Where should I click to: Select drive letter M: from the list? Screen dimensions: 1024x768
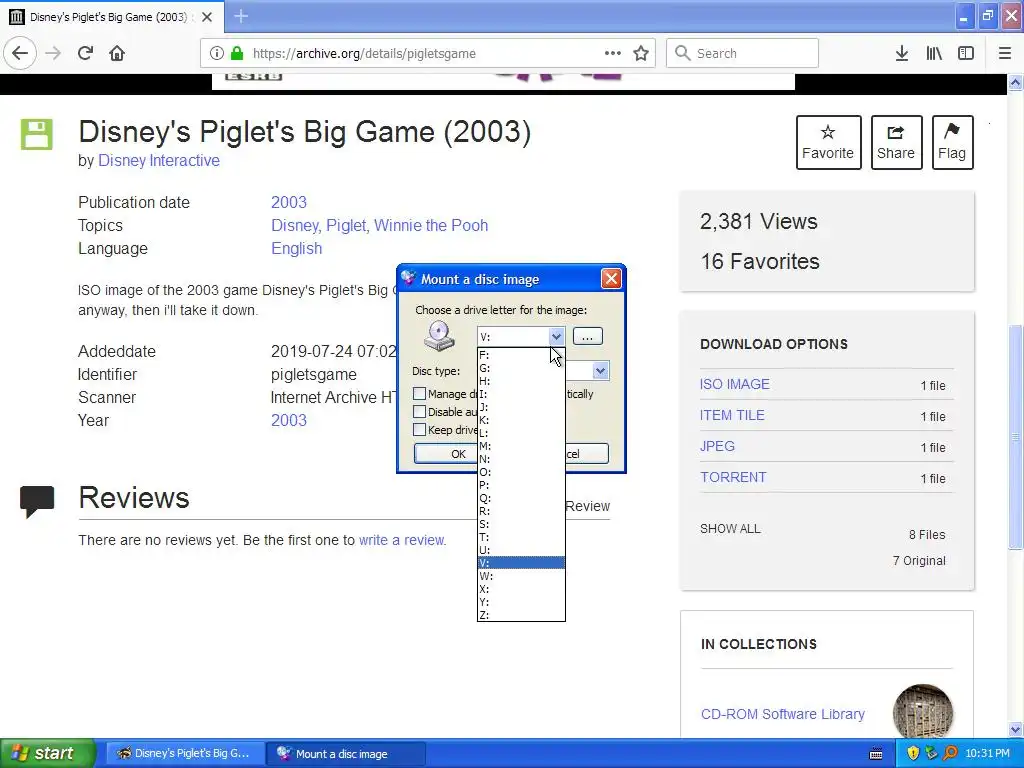(521, 446)
